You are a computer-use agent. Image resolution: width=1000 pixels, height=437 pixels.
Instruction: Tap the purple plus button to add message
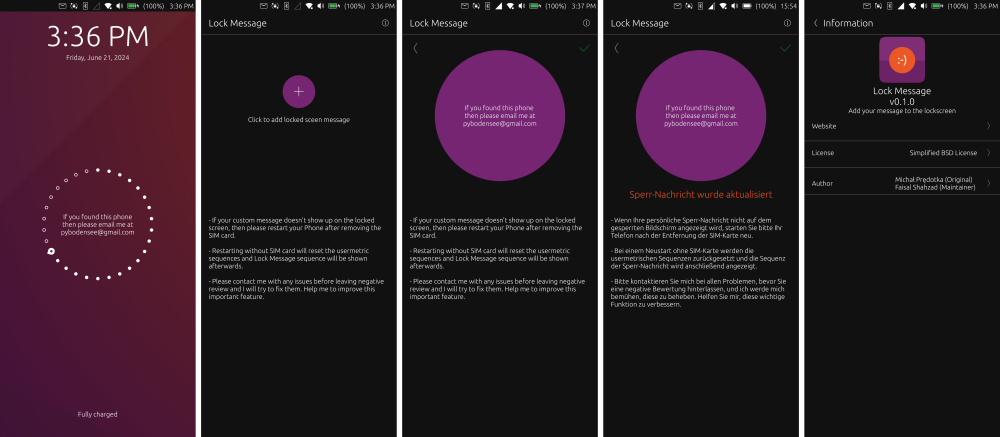point(298,91)
